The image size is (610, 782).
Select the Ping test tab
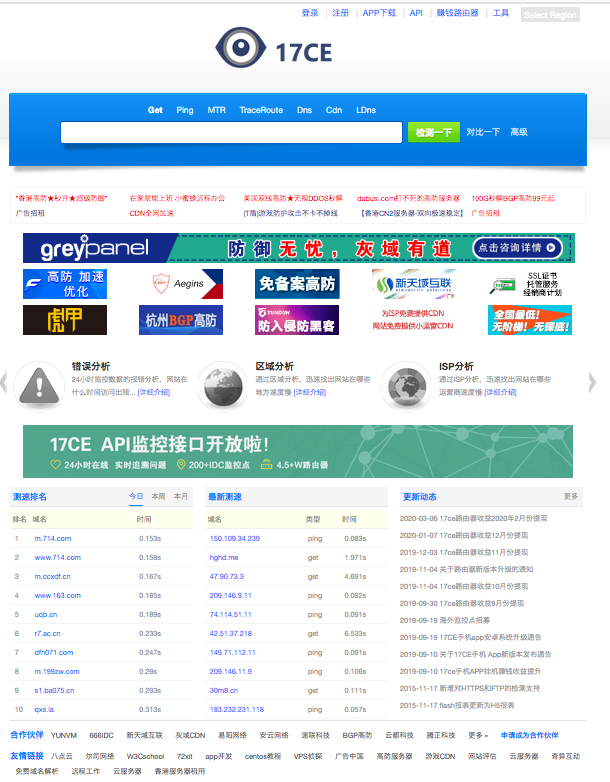point(185,110)
